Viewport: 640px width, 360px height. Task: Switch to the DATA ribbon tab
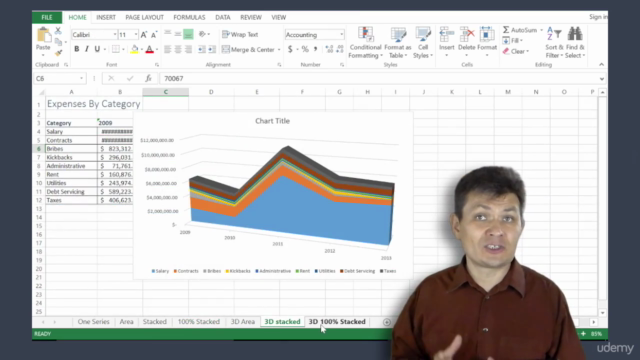223,18
